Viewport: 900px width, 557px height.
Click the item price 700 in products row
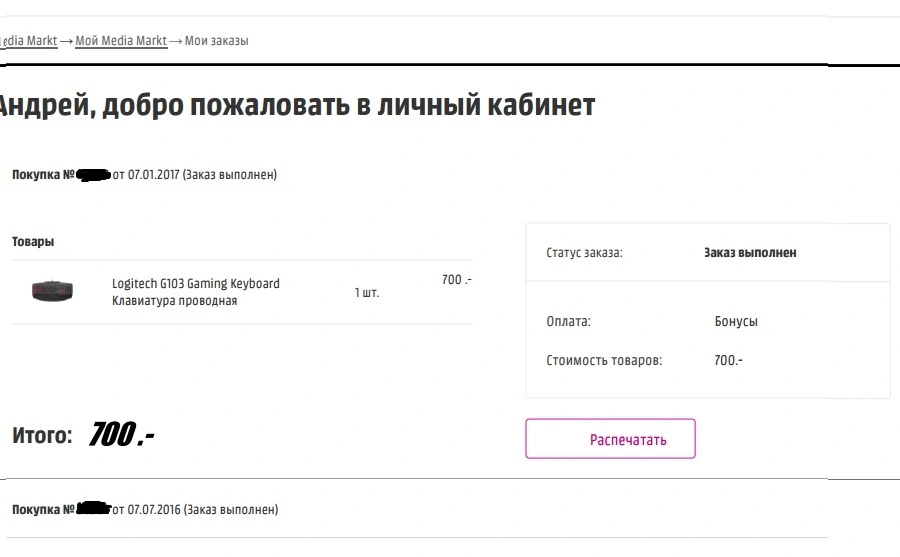[x=456, y=280]
